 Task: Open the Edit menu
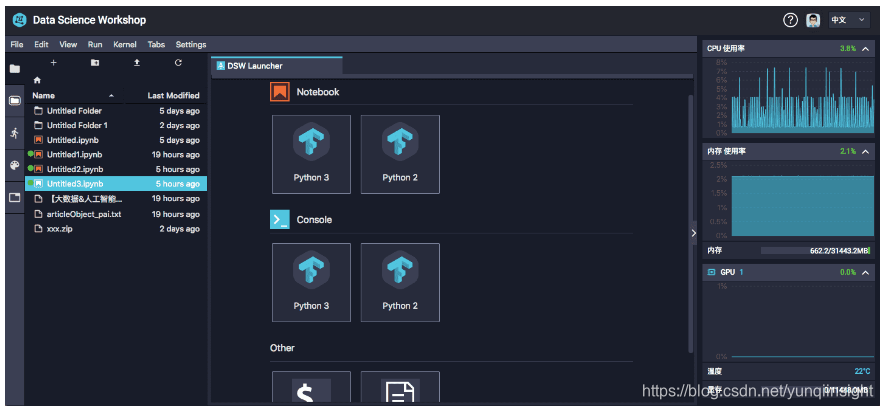point(41,45)
